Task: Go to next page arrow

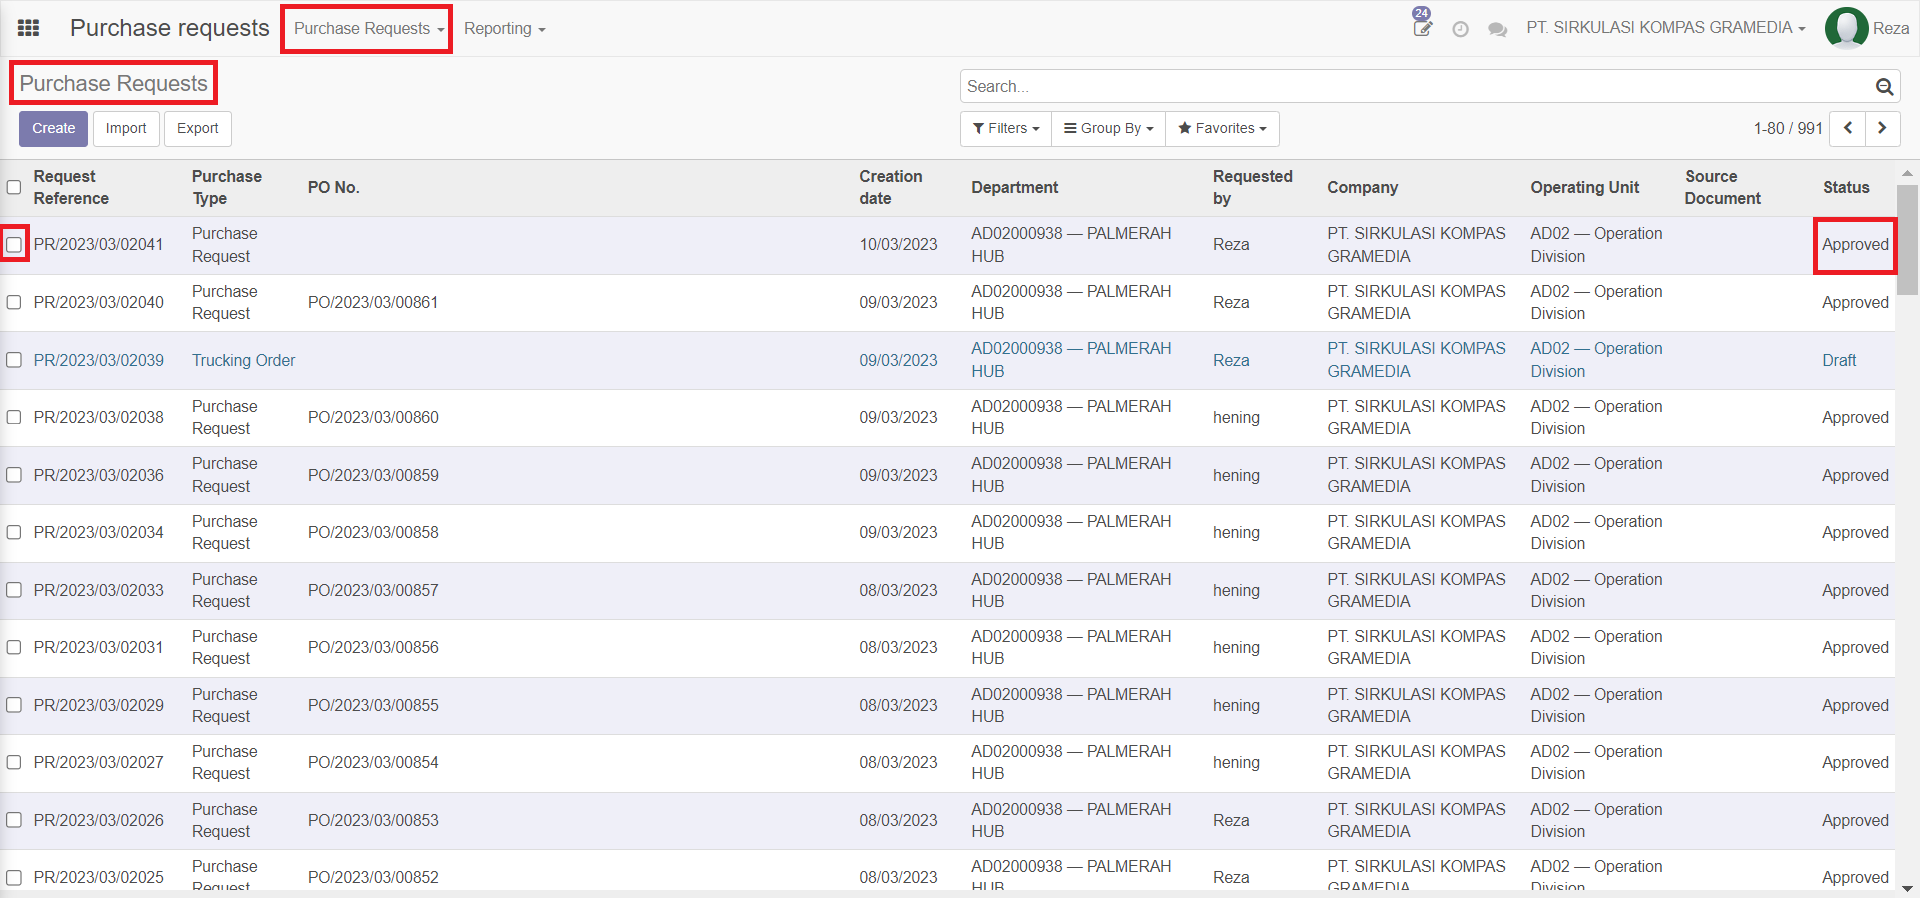Action: (x=1882, y=128)
